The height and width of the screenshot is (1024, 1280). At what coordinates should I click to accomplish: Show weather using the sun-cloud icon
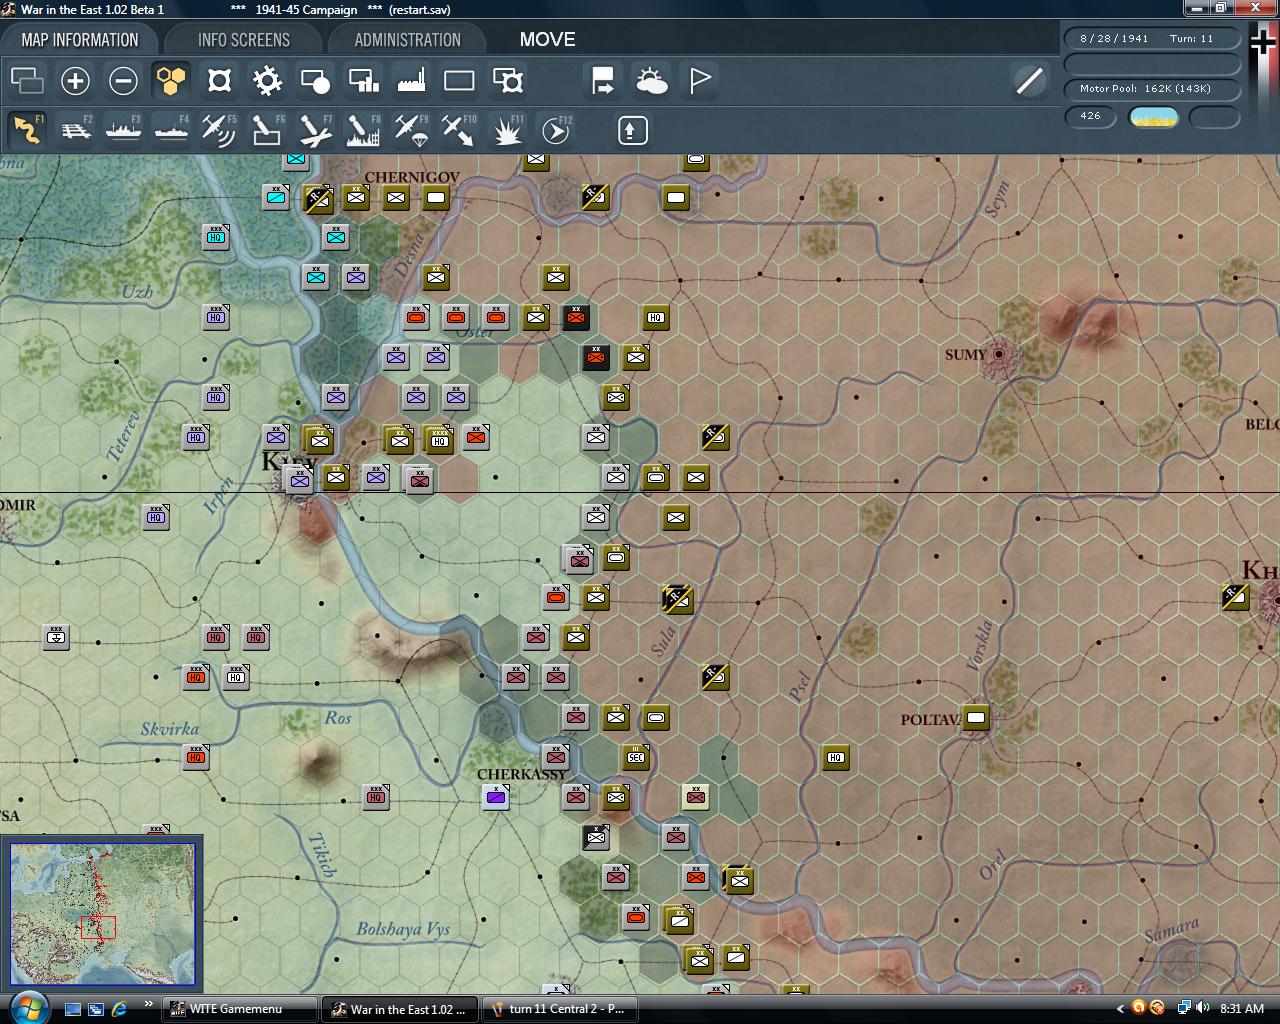point(651,81)
